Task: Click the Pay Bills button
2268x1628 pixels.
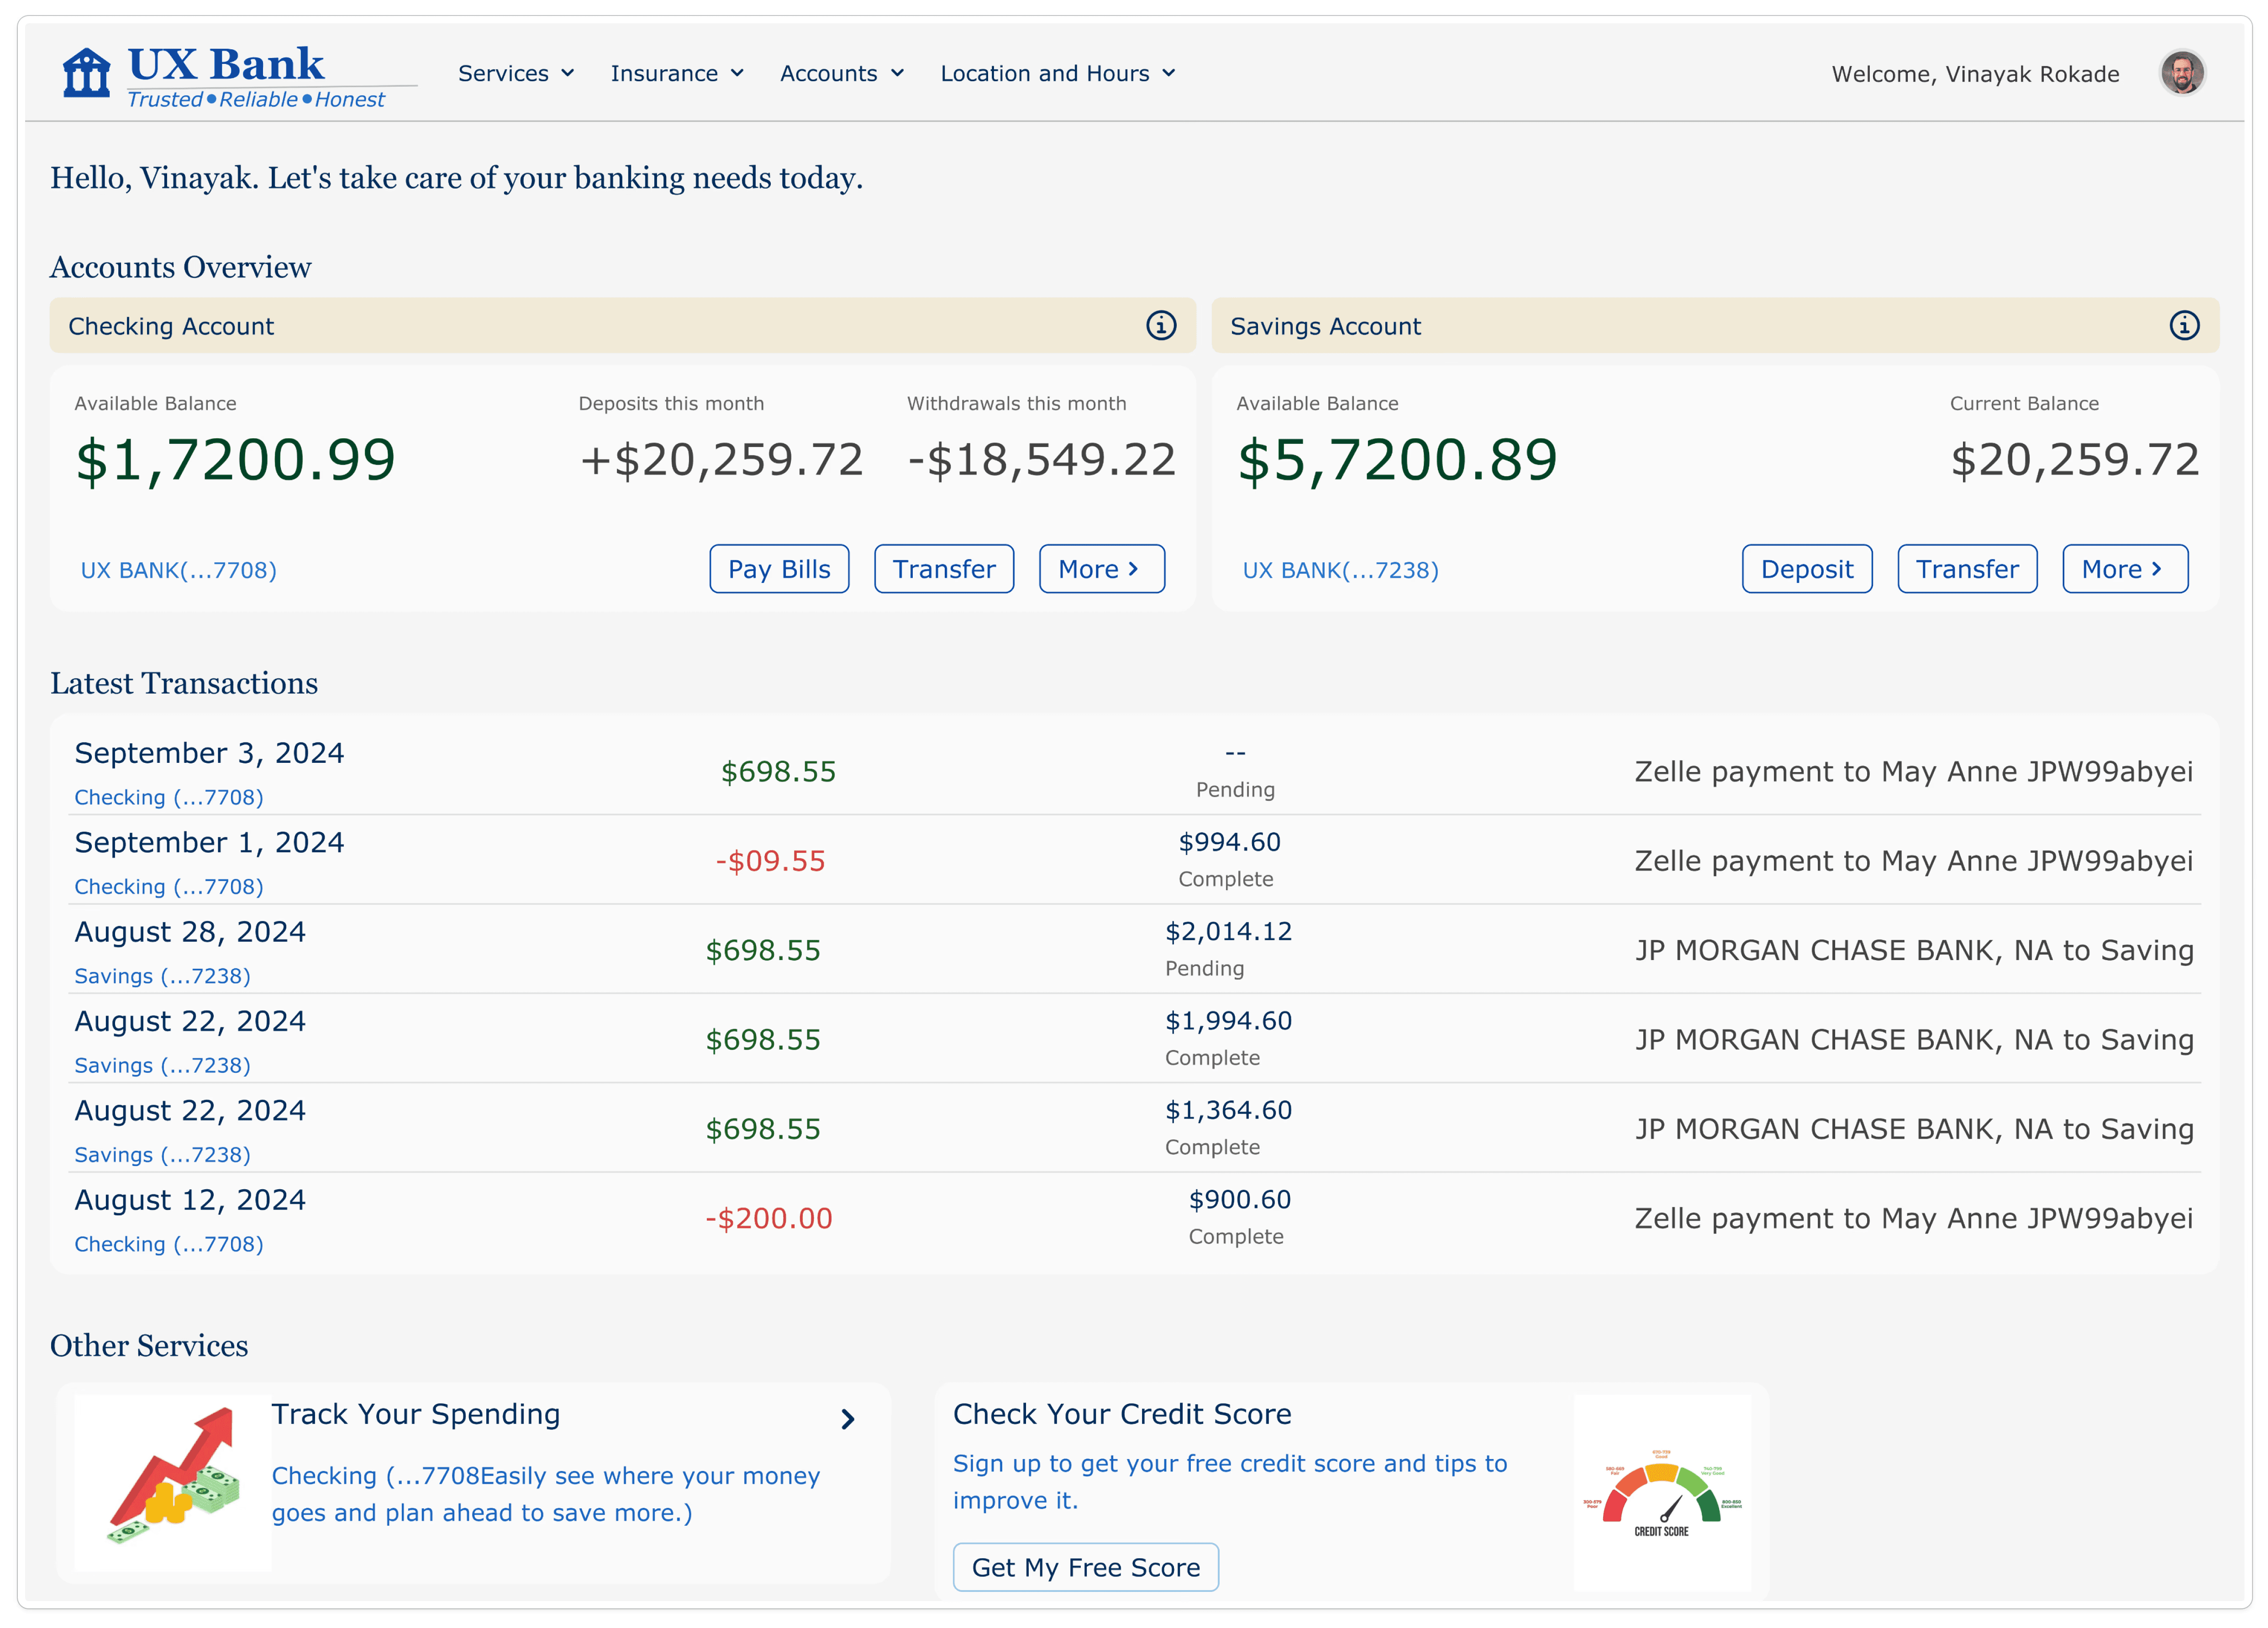Action: [x=779, y=569]
